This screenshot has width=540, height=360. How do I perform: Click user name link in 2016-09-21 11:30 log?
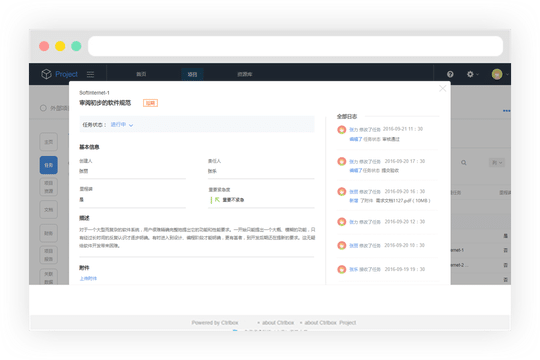pos(353,130)
